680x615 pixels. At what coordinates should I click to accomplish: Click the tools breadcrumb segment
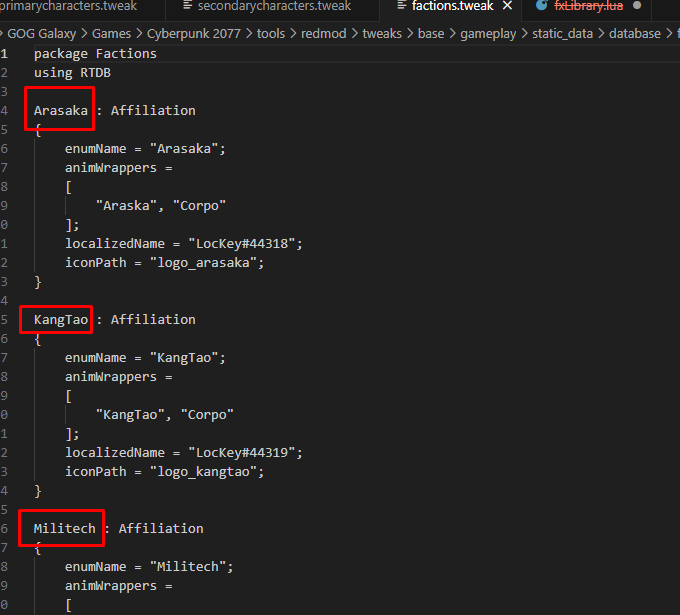coord(270,33)
